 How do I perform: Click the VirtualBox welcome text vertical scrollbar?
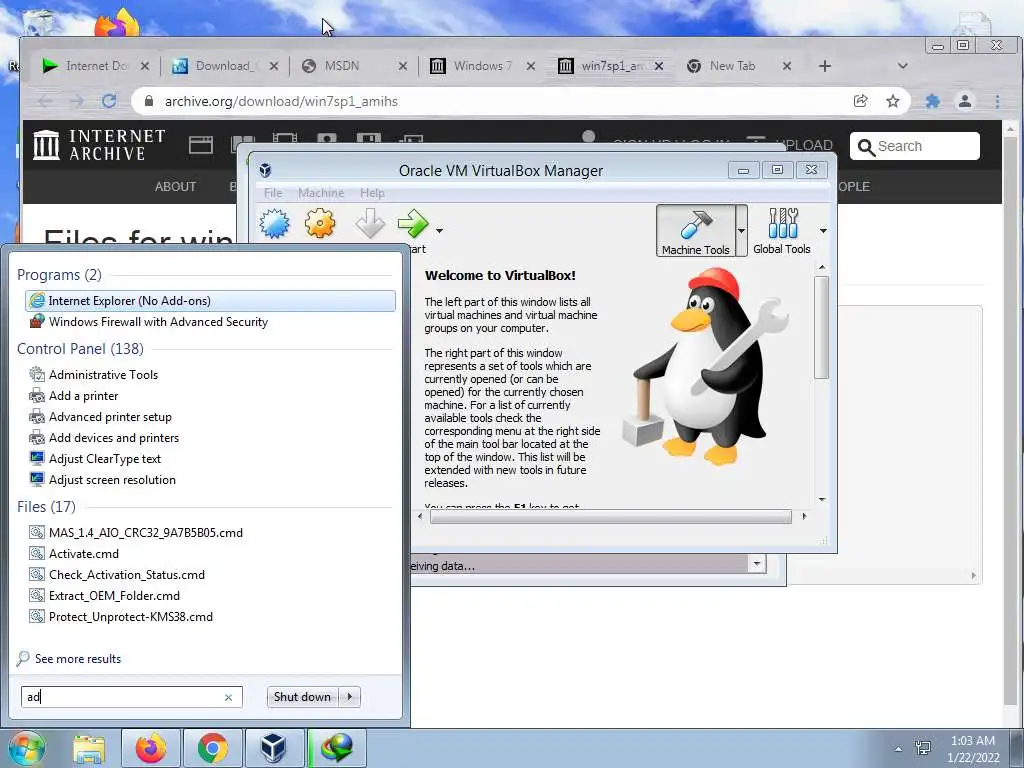pyautogui.click(x=822, y=327)
